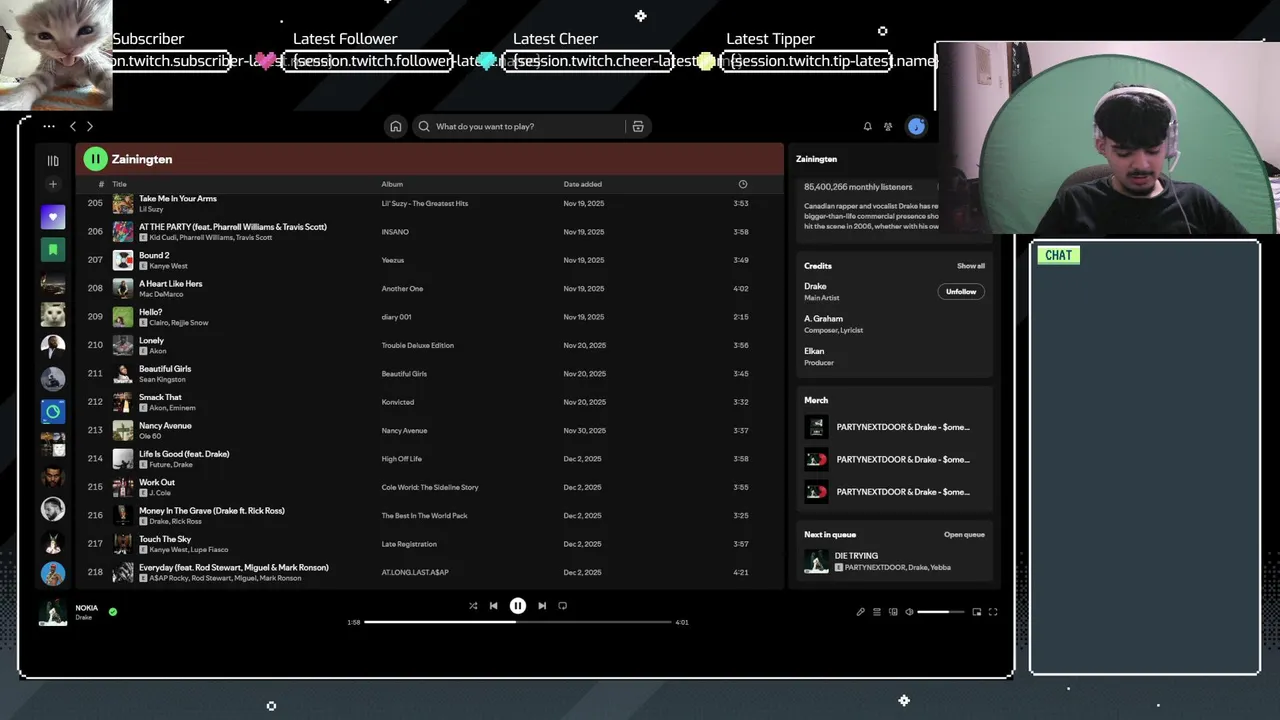Open the browse icon in the search bar
Screen dimensions: 1280x720
[638, 126]
